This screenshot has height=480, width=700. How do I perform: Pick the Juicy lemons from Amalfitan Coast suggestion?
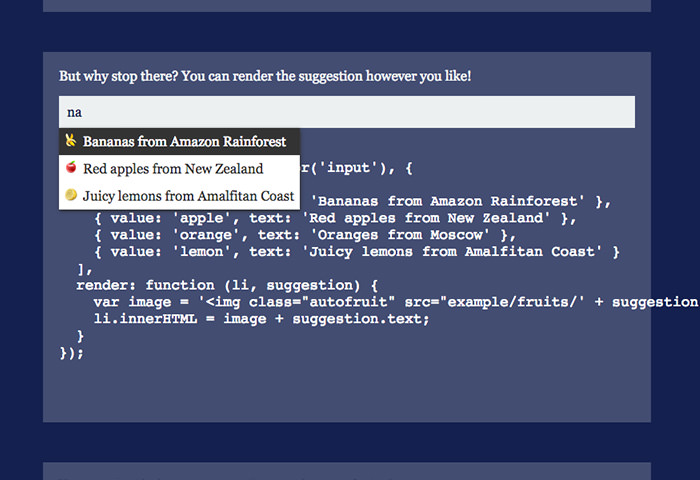[179, 196]
